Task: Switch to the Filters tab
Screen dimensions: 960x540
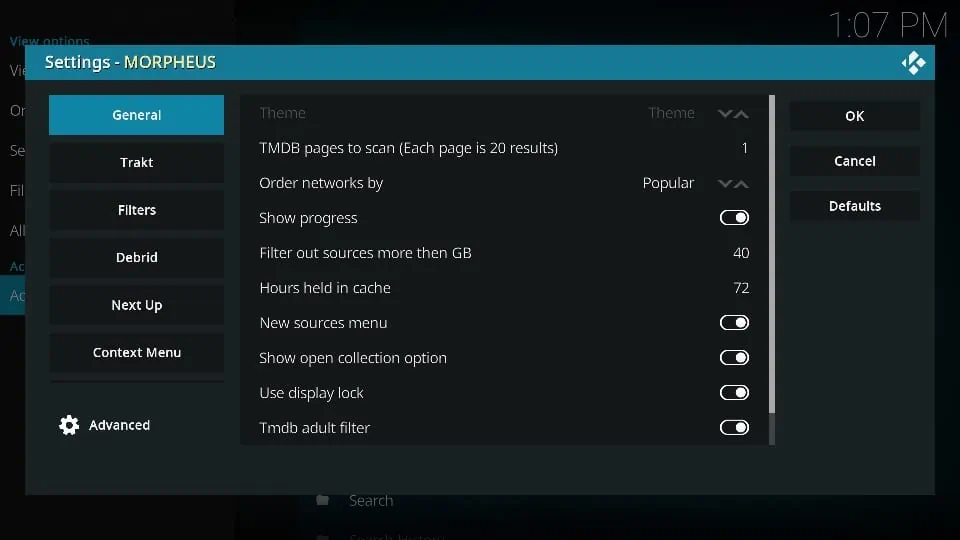Action: tap(137, 210)
